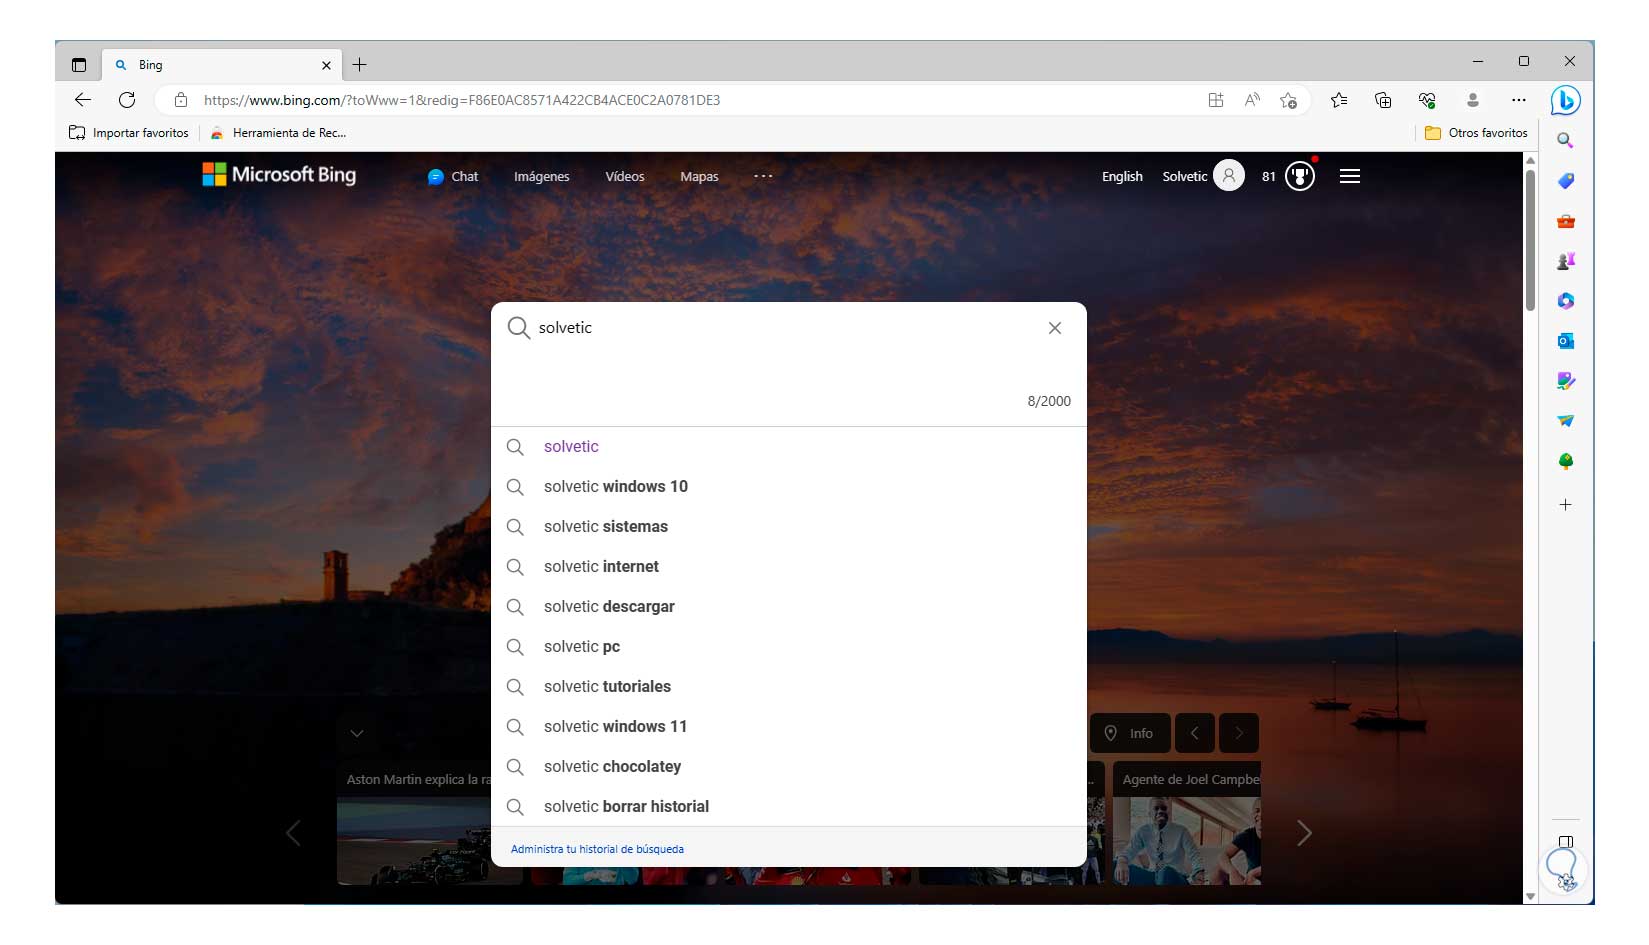Collapse the news feed chevron

click(357, 733)
